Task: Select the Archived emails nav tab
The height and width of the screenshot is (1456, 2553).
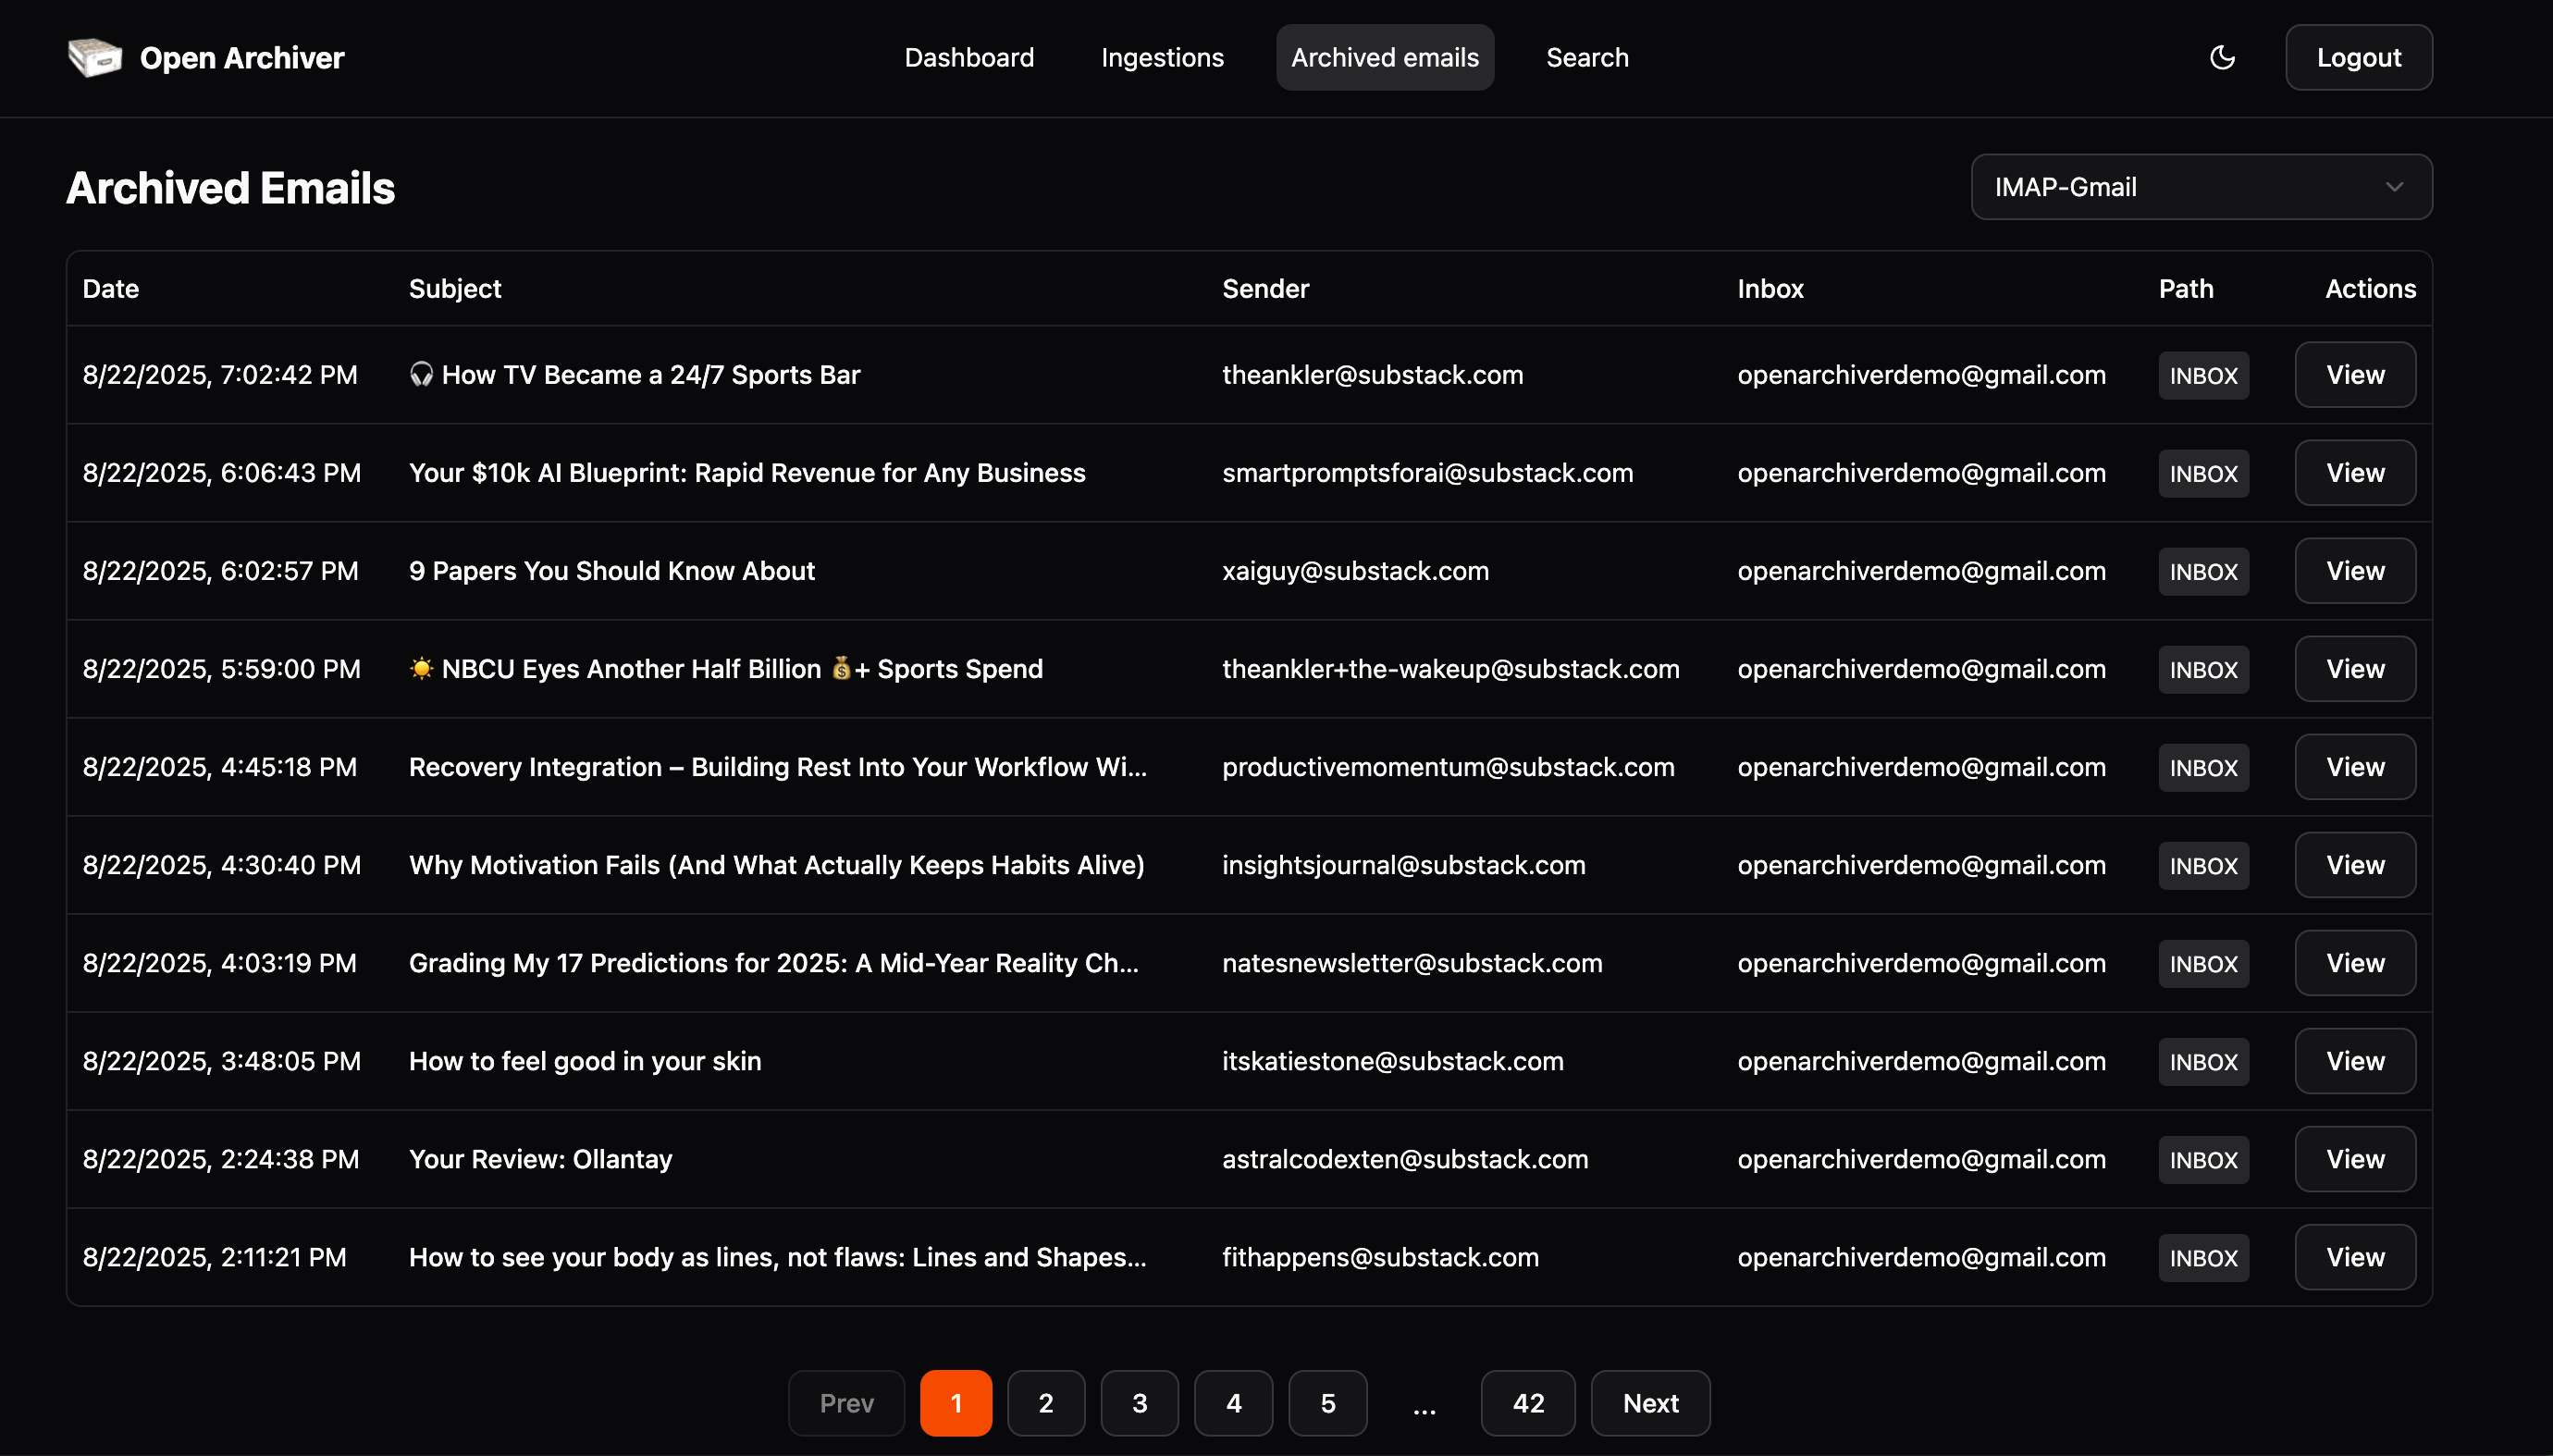Action: click(x=1384, y=57)
